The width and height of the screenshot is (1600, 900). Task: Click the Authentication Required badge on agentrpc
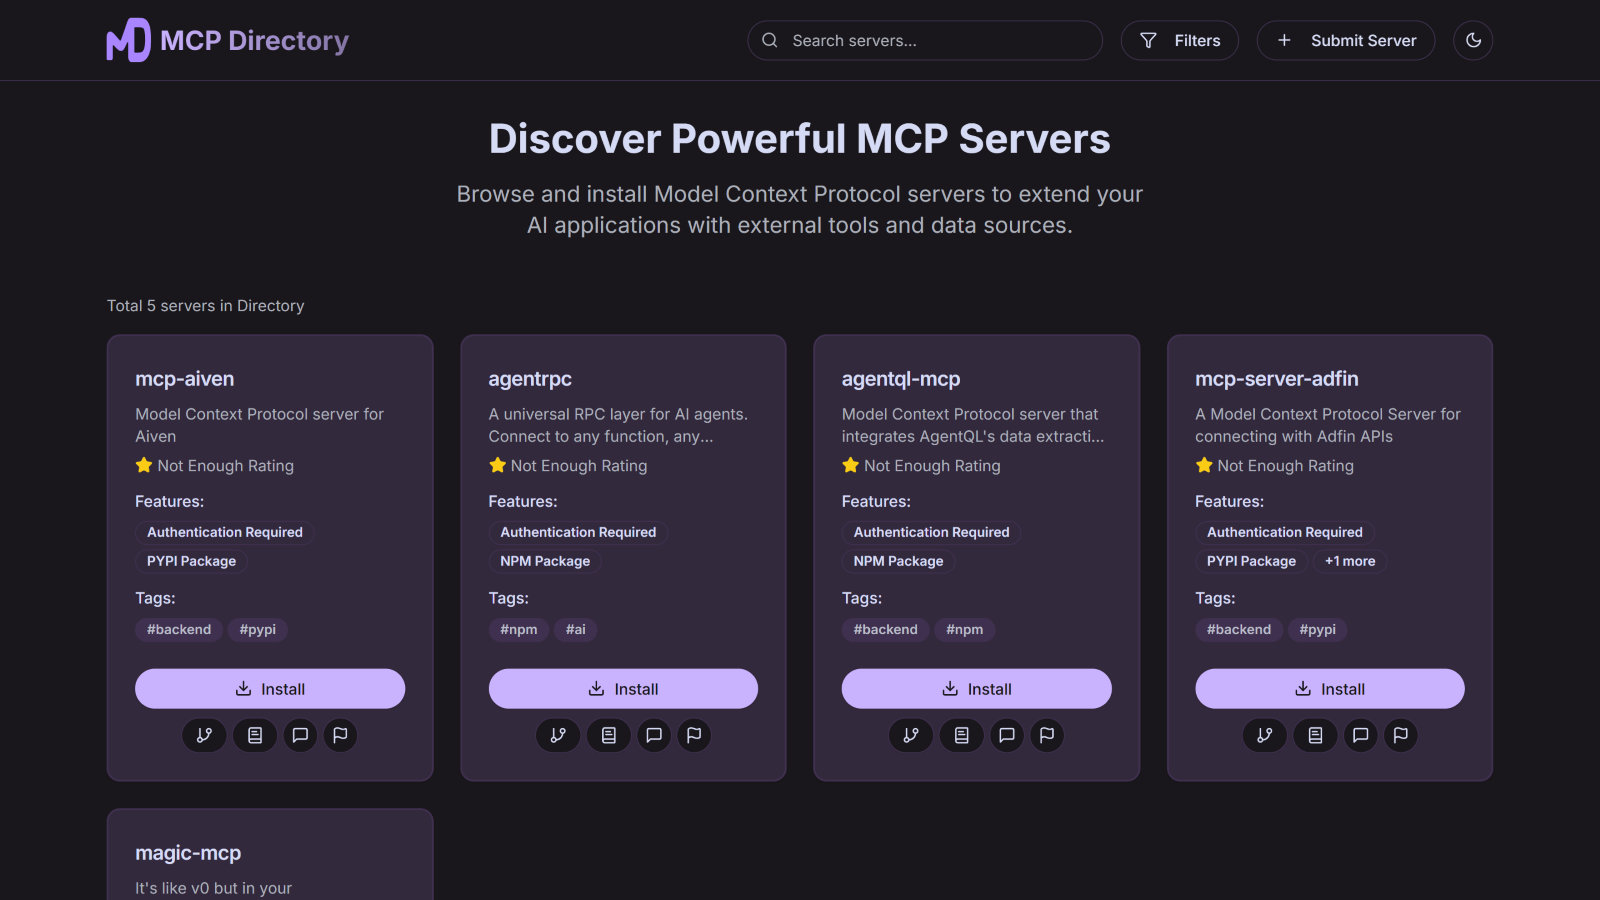(x=577, y=532)
